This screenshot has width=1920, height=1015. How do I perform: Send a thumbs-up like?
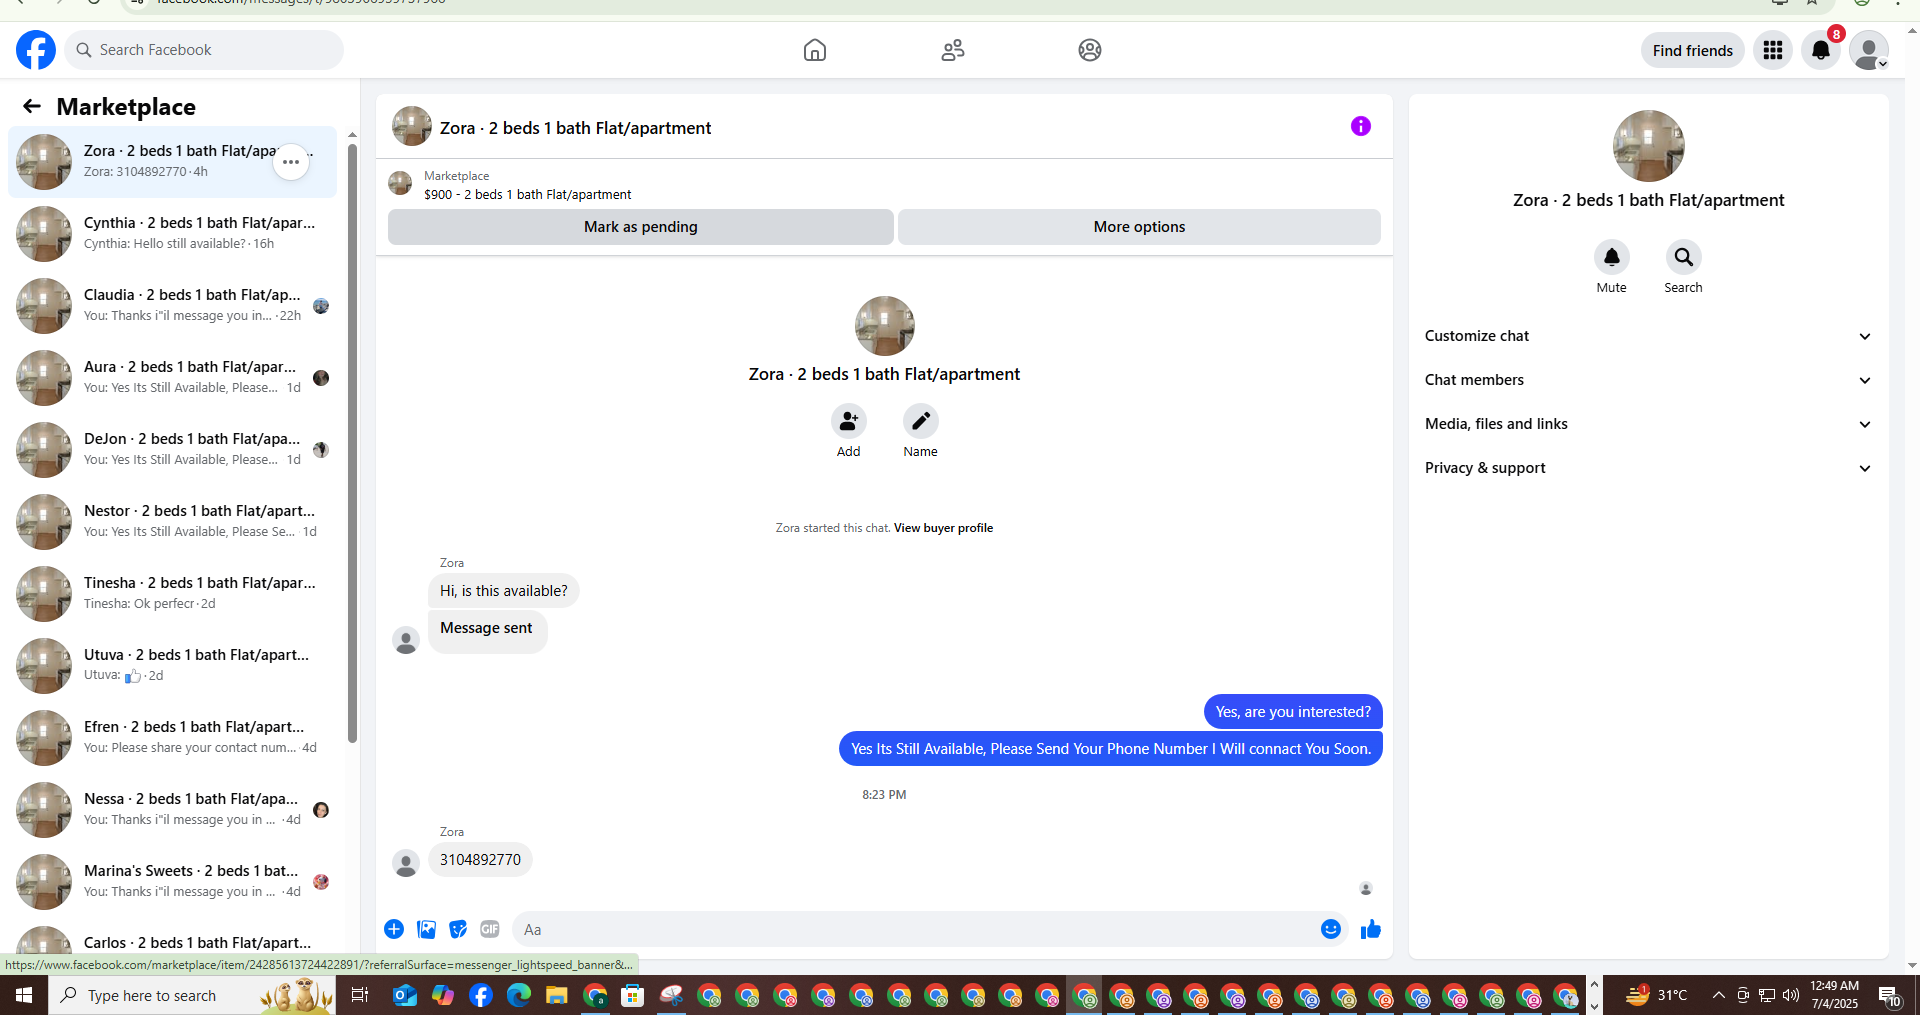tap(1370, 929)
